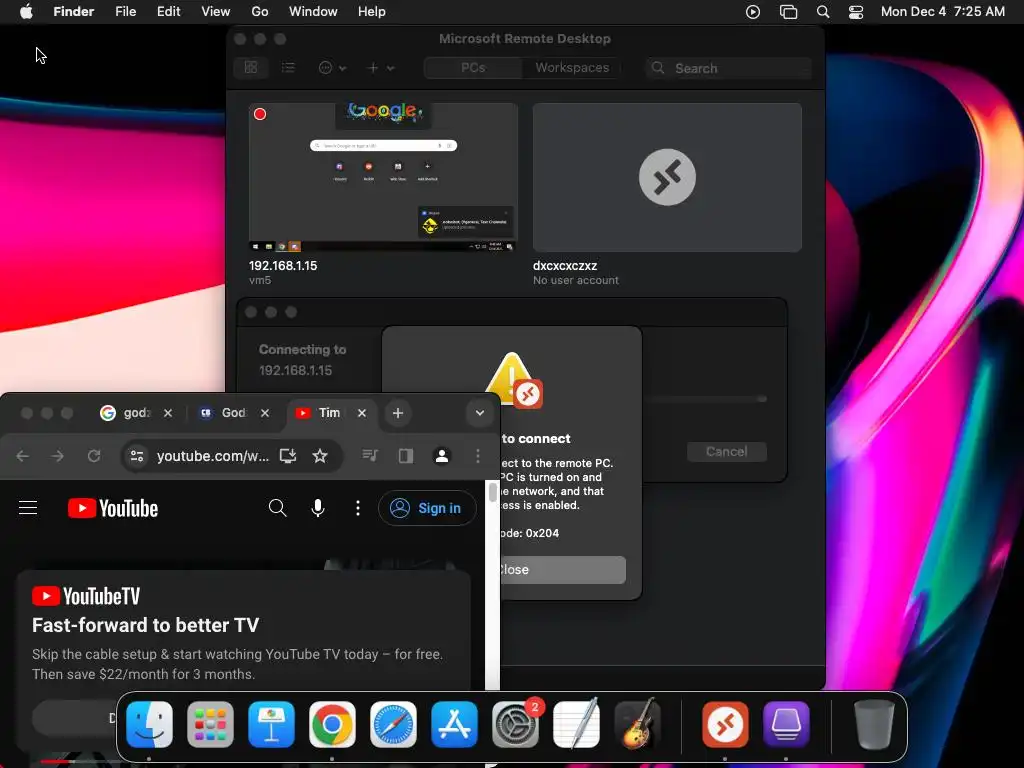Switch Remote Desktop to grid view
The image size is (1024, 768).
click(x=251, y=67)
